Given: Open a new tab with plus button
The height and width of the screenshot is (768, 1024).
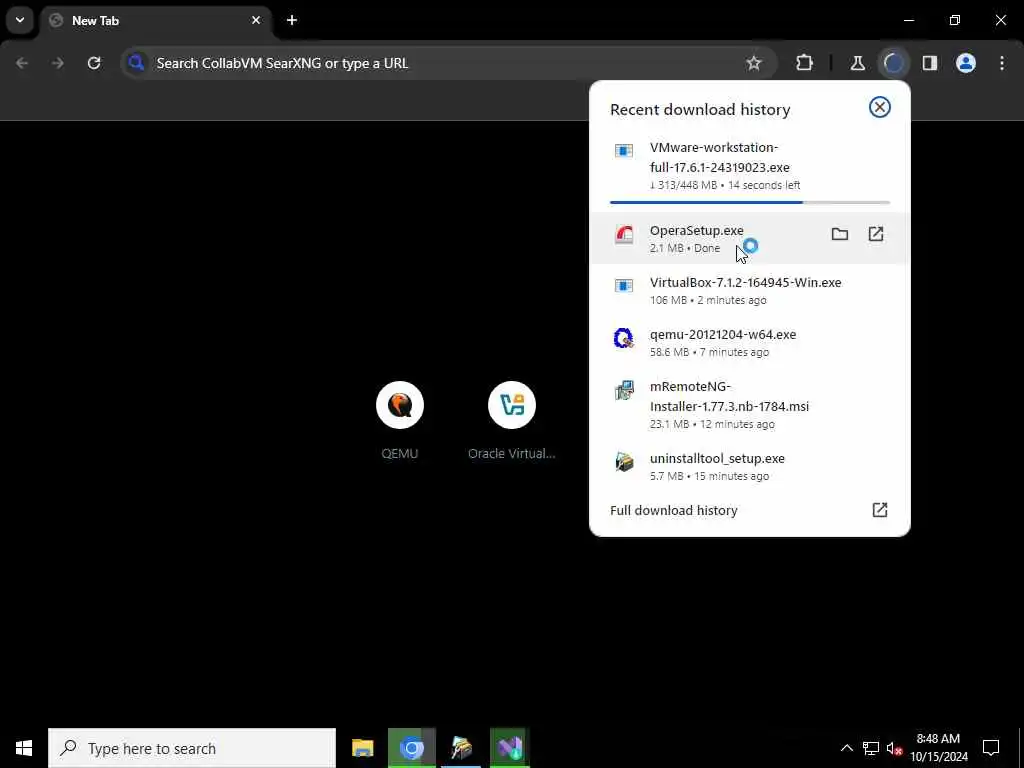Looking at the screenshot, I should 292,20.
